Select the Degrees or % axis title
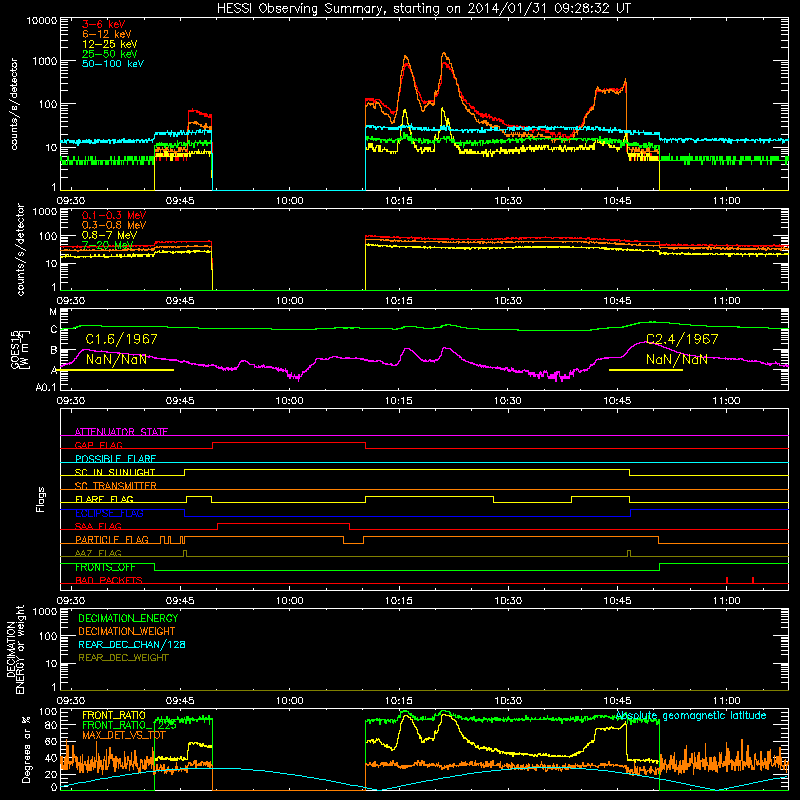Screen dimensions: 800x800 [x=26, y=749]
